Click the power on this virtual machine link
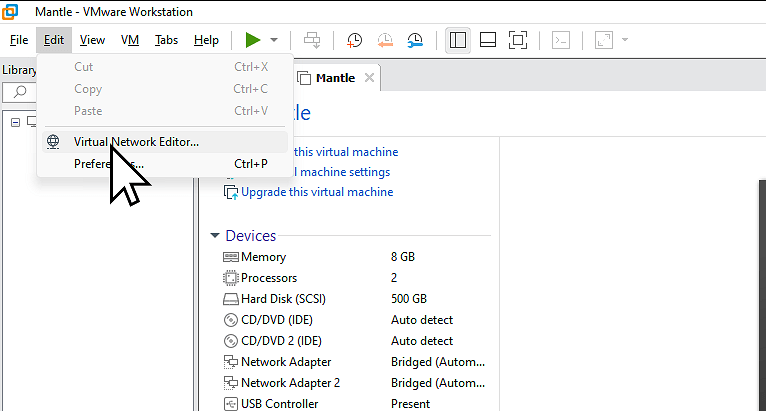 [x=346, y=152]
